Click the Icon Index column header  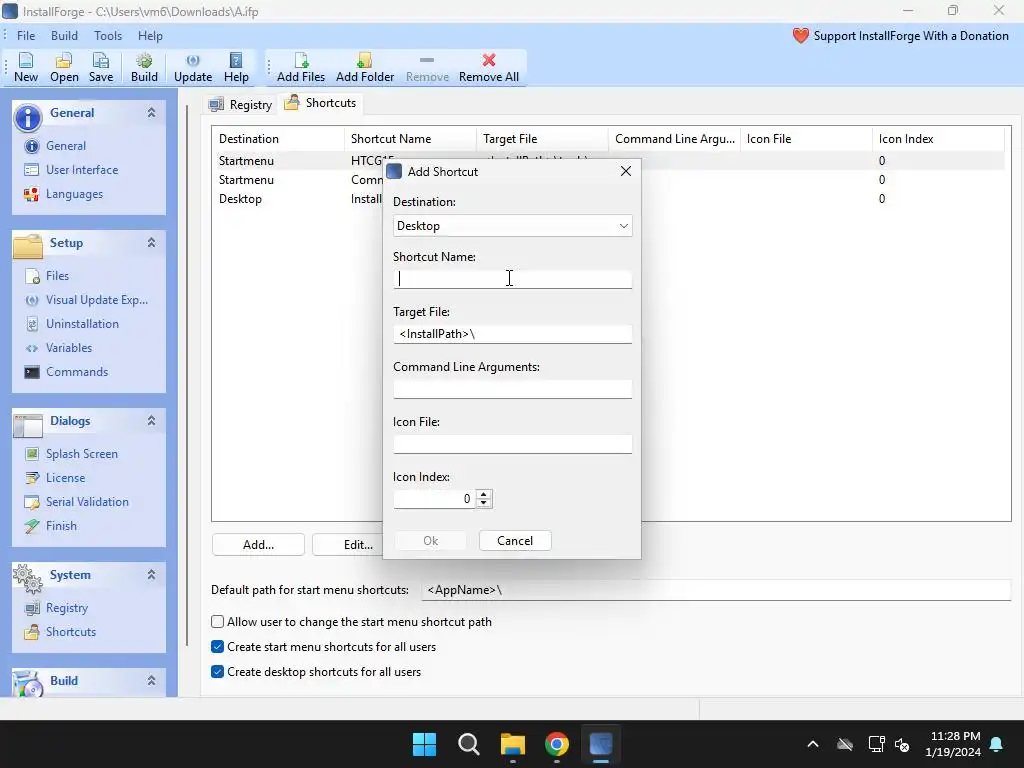point(937,138)
